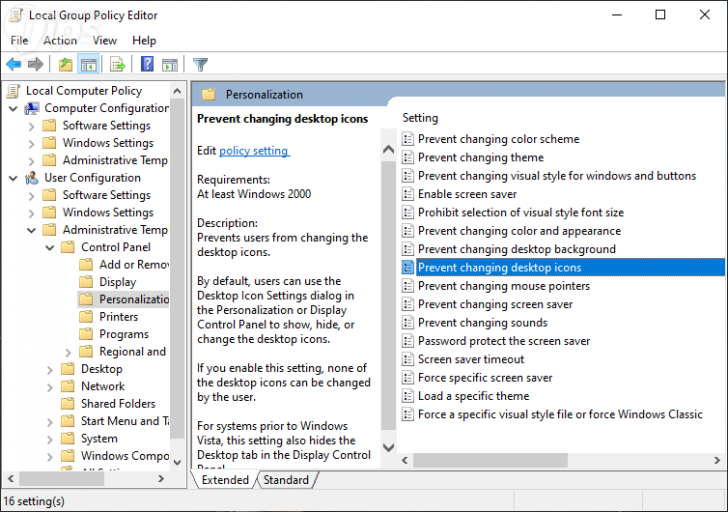Click tree pane horizontal scroll right arrow
The height and width of the screenshot is (512, 728).
tap(161, 479)
